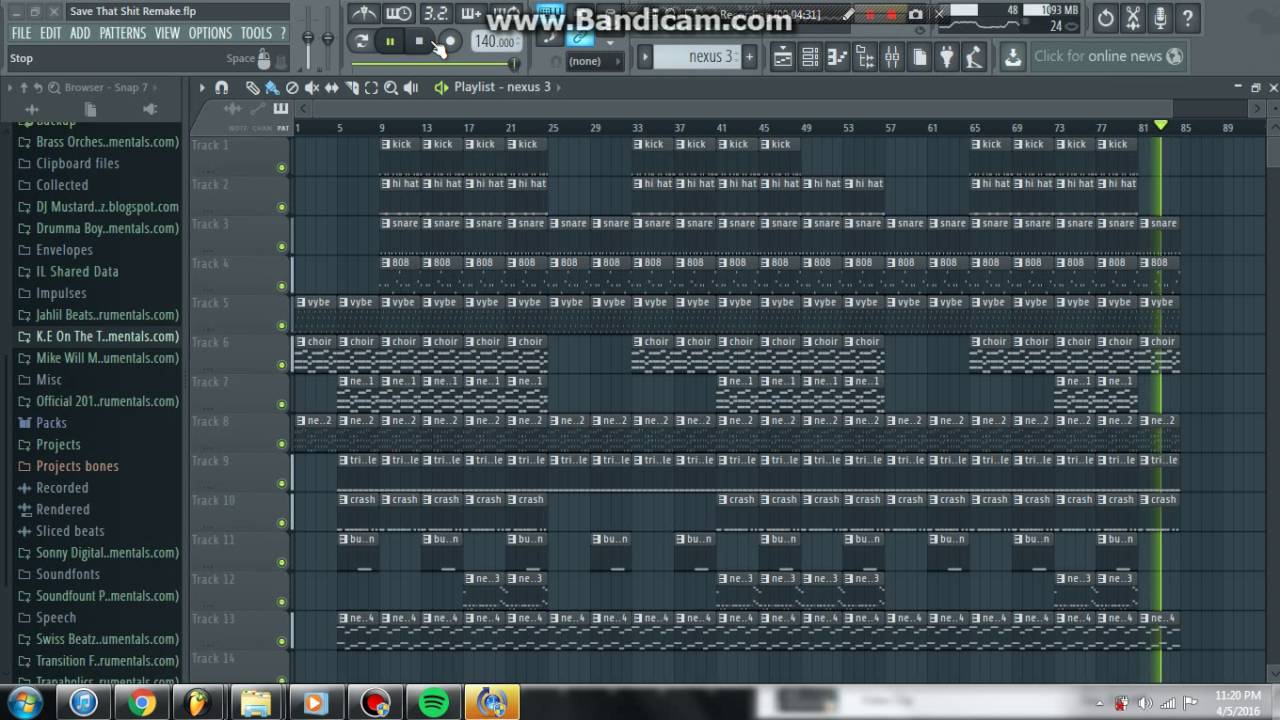
Task: Expand the Soundfonts folder in browser
Action: pyautogui.click(x=68, y=575)
